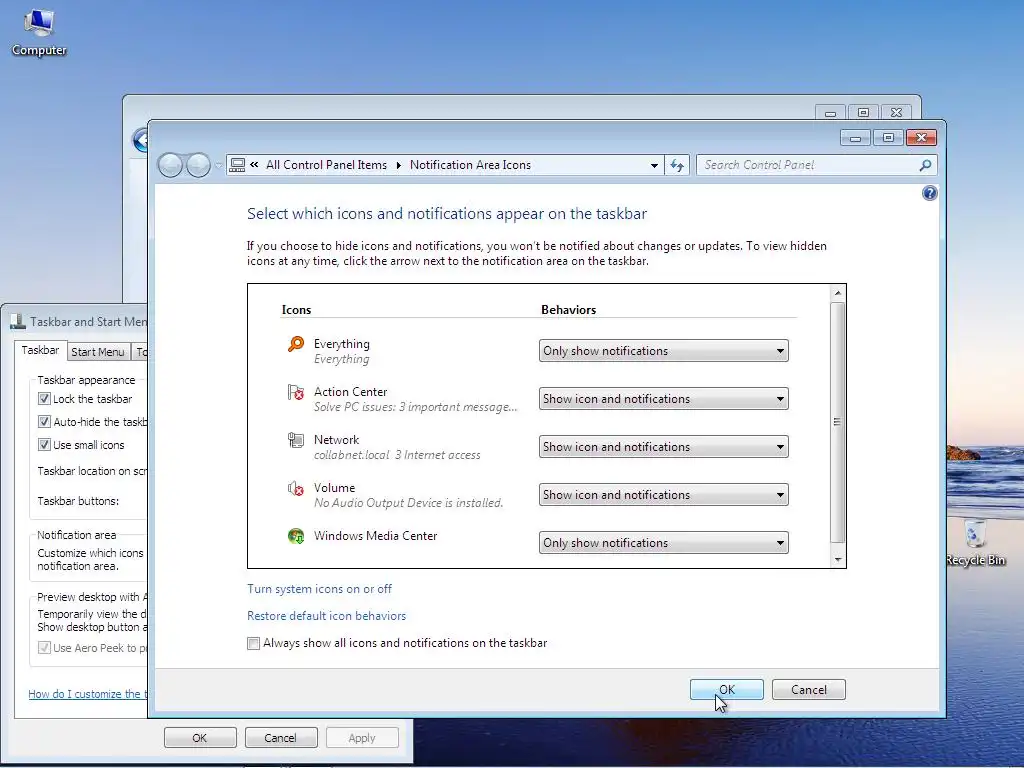Viewport: 1024px width, 768px height.
Task: Open How do I customize the taskbar link
Action: click(88, 694)
